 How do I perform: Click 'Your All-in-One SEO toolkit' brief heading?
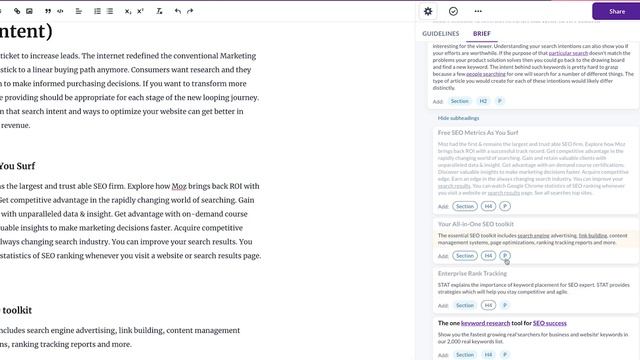pyautogui.click(x=476, y=224)
